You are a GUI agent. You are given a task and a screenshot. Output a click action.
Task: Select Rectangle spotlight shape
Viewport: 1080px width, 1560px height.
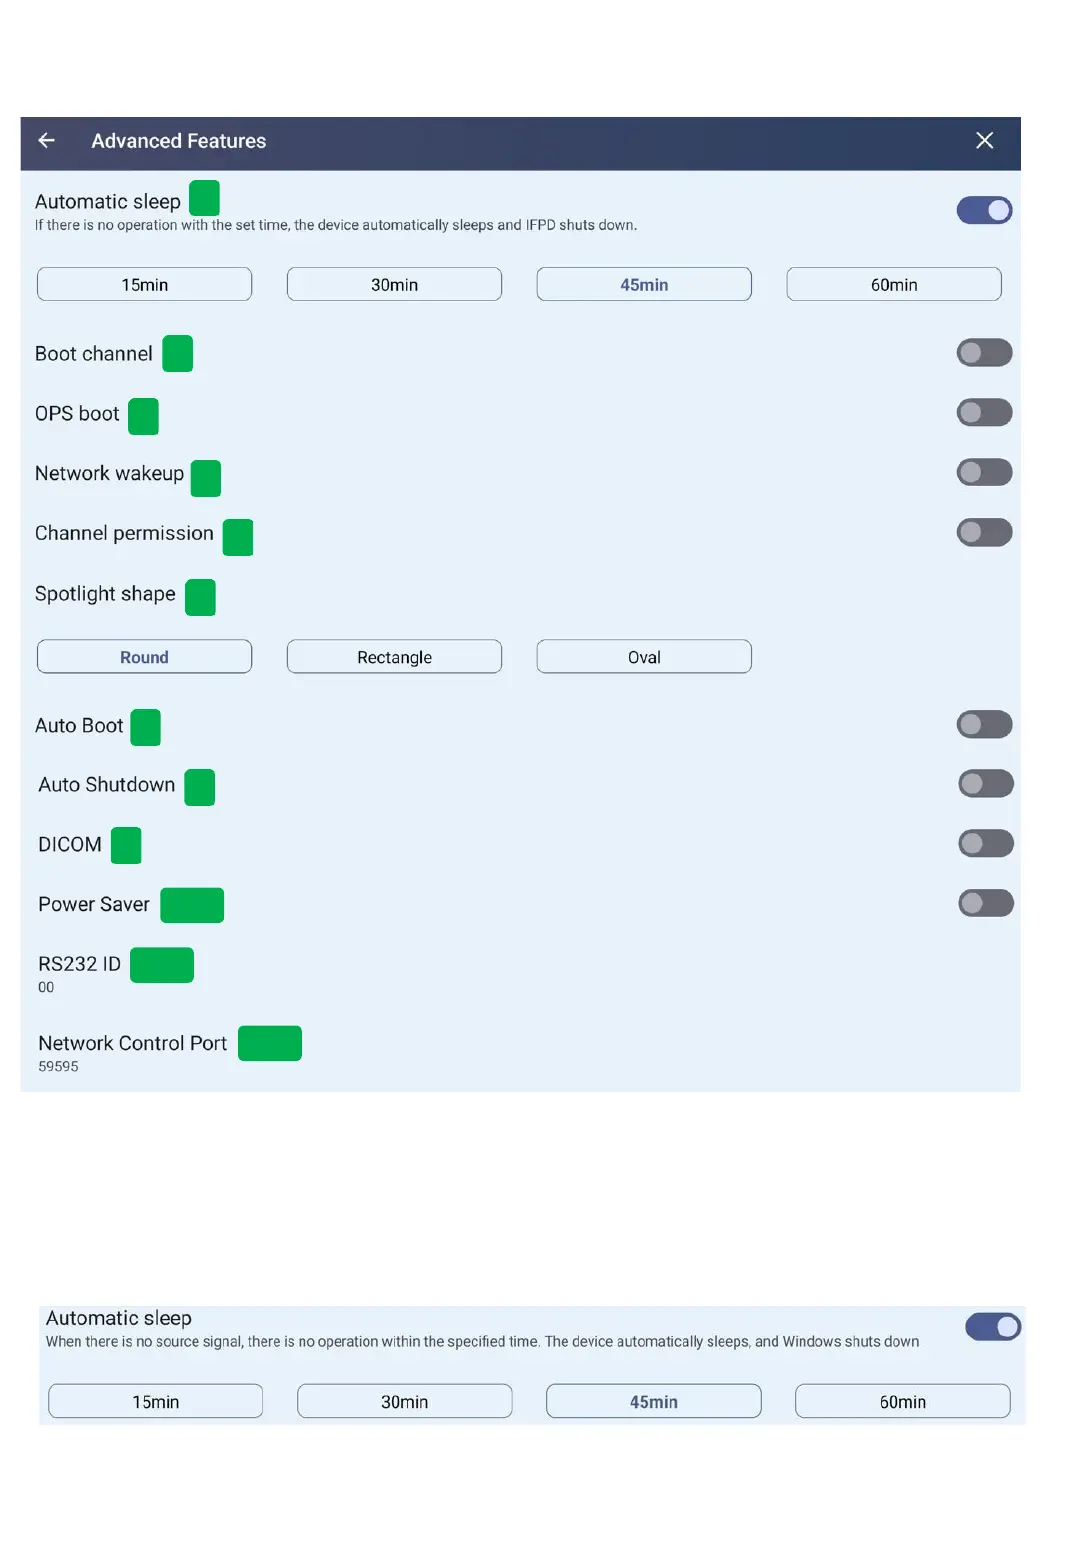(394, 657)
